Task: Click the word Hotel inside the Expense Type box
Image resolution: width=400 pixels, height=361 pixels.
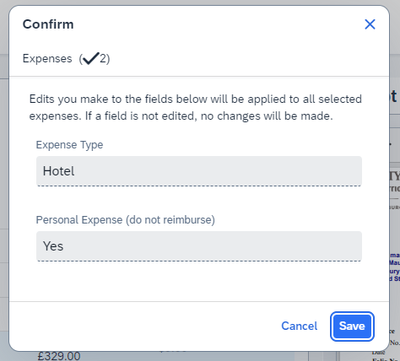Action: (x=59, y=171)
